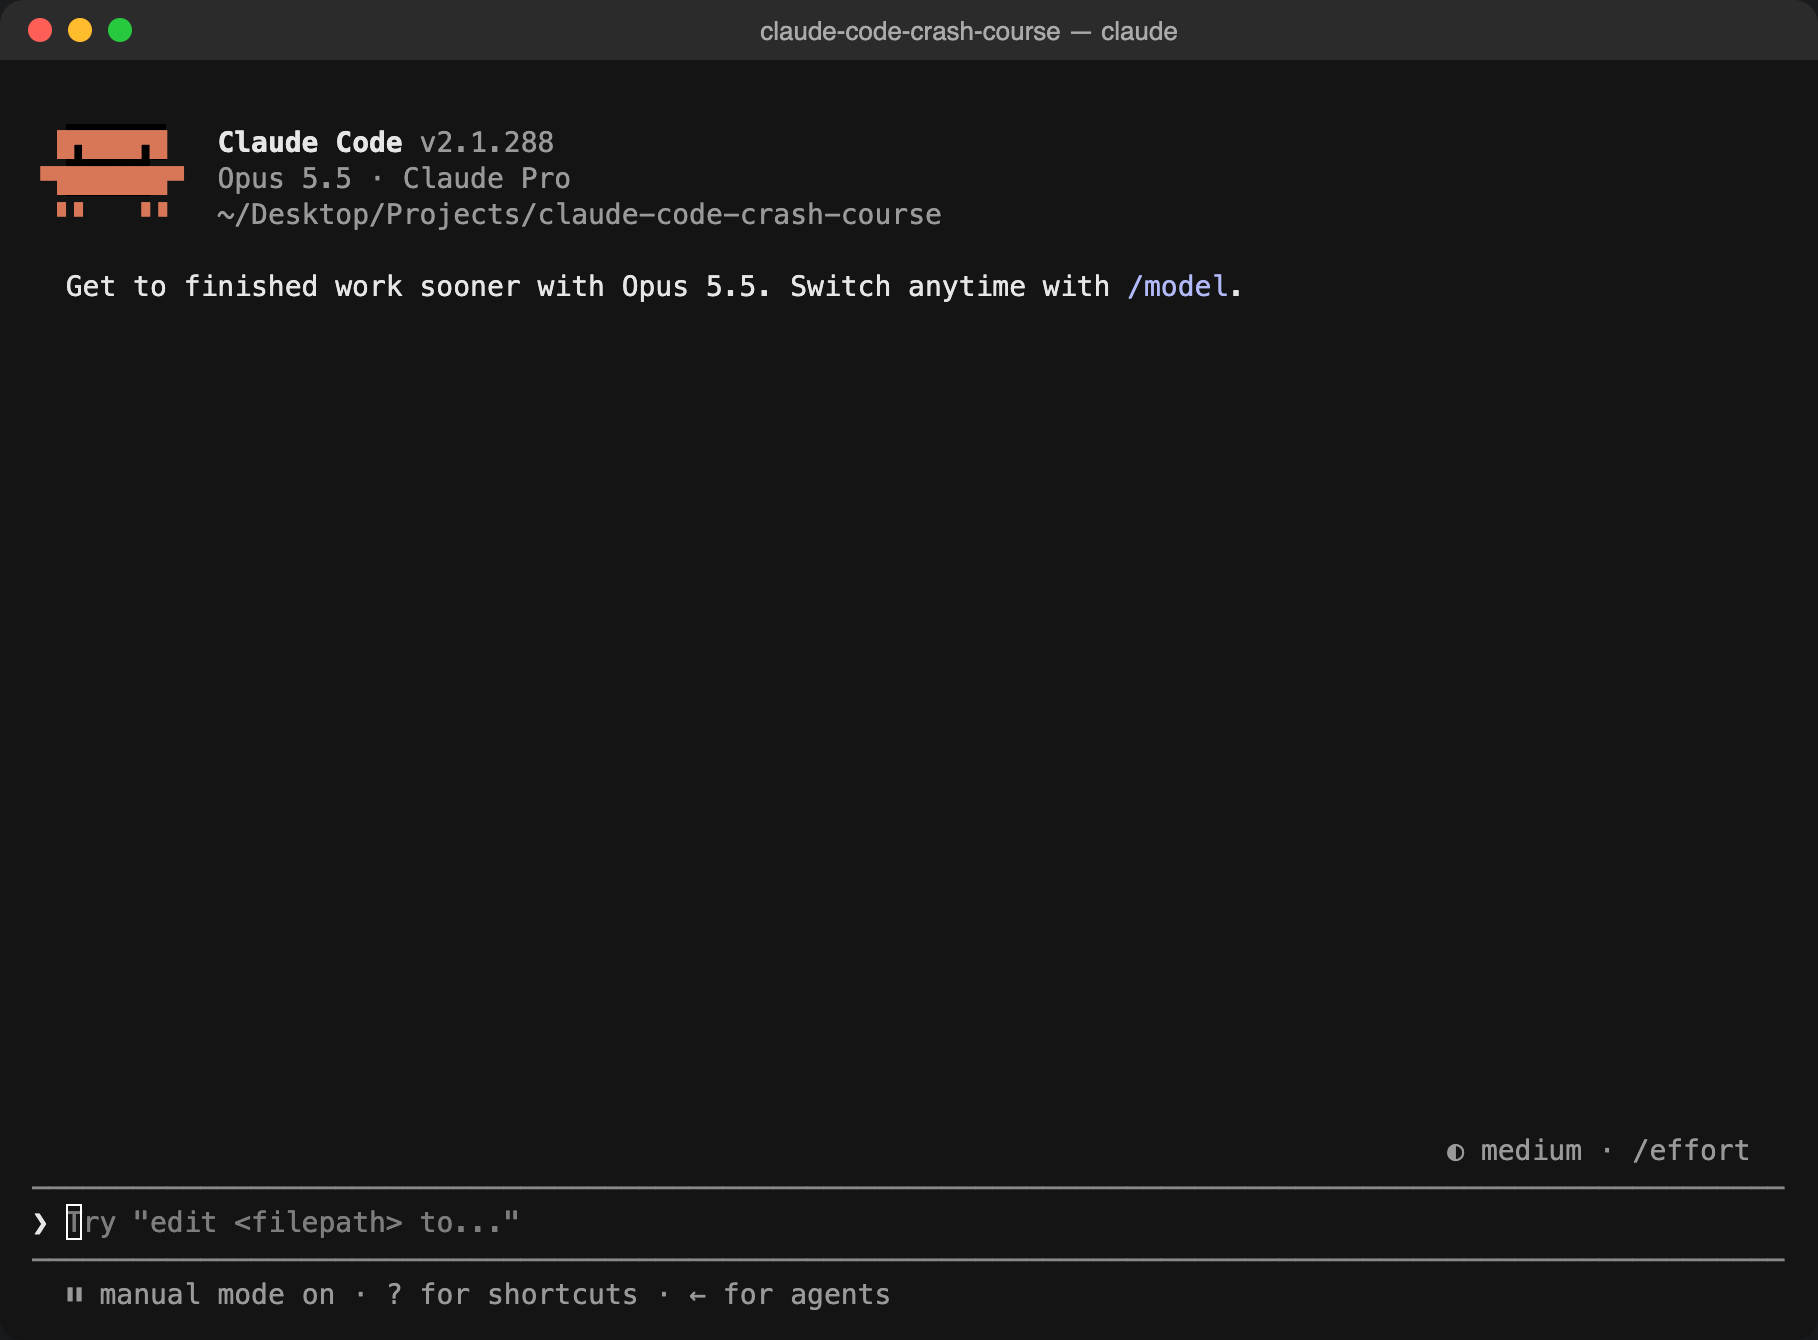1818x1340 pixels.
Task: Click the manual mode pause icon
Action: point(74,1295)
